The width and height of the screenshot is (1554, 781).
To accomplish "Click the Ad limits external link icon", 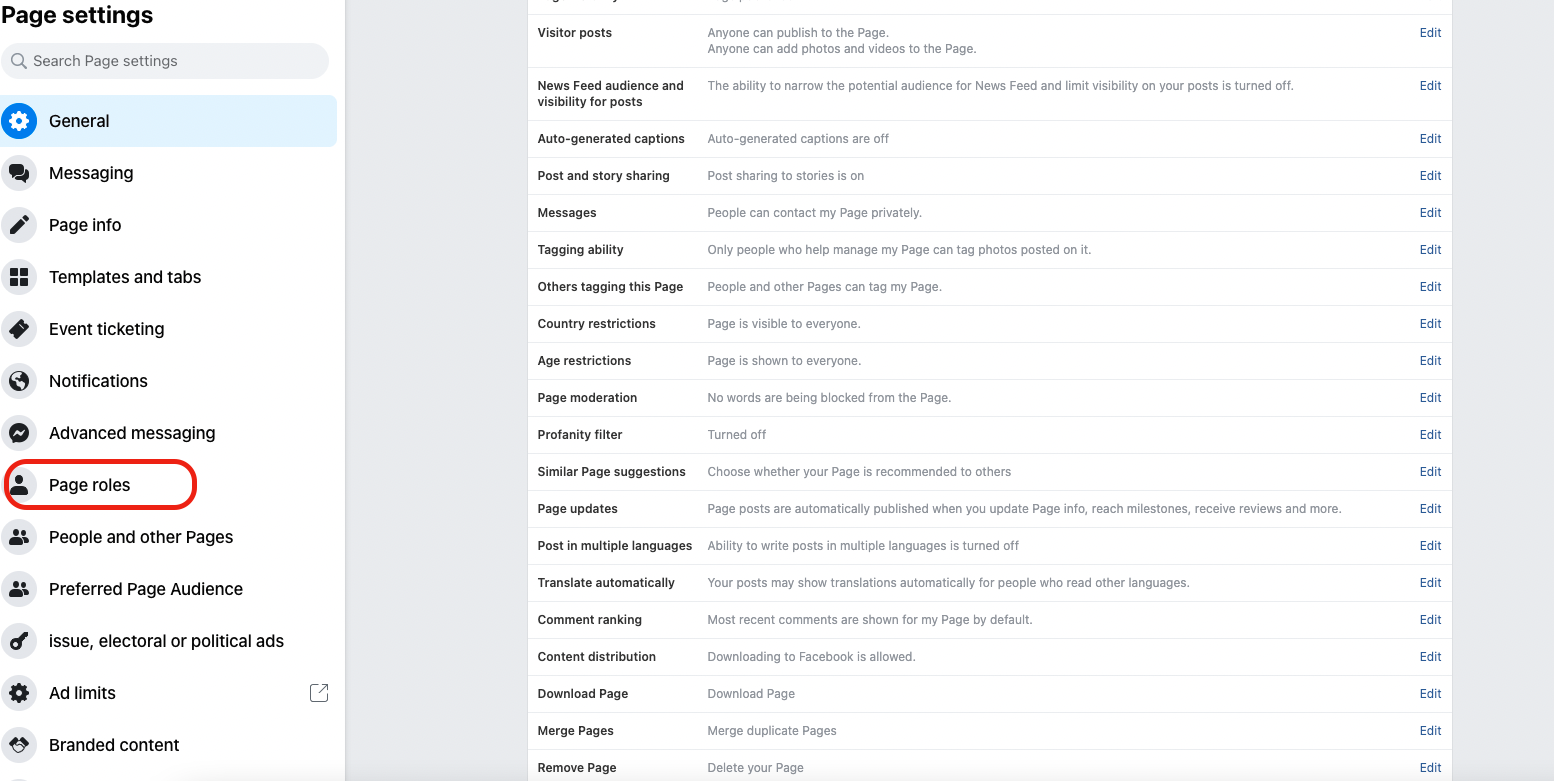I will click(319, 693).
